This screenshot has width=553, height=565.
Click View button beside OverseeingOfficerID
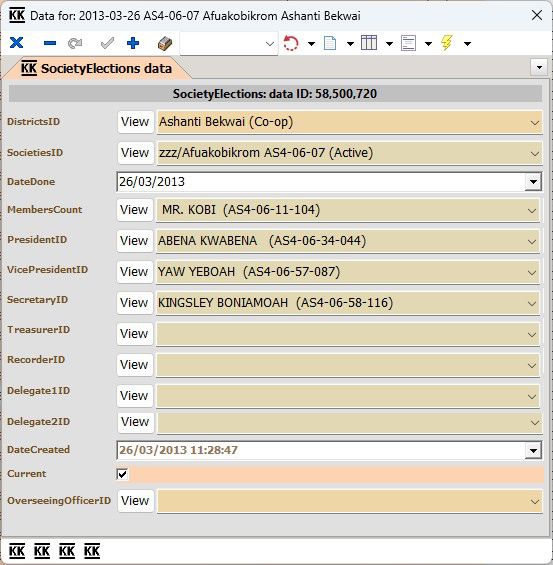[135, 501]
